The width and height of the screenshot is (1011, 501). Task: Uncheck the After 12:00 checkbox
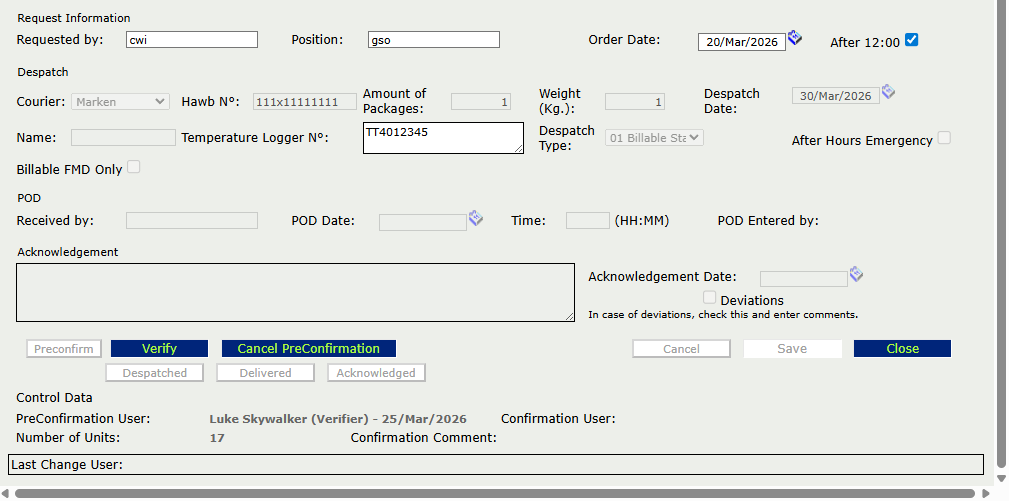coord(911,40)
